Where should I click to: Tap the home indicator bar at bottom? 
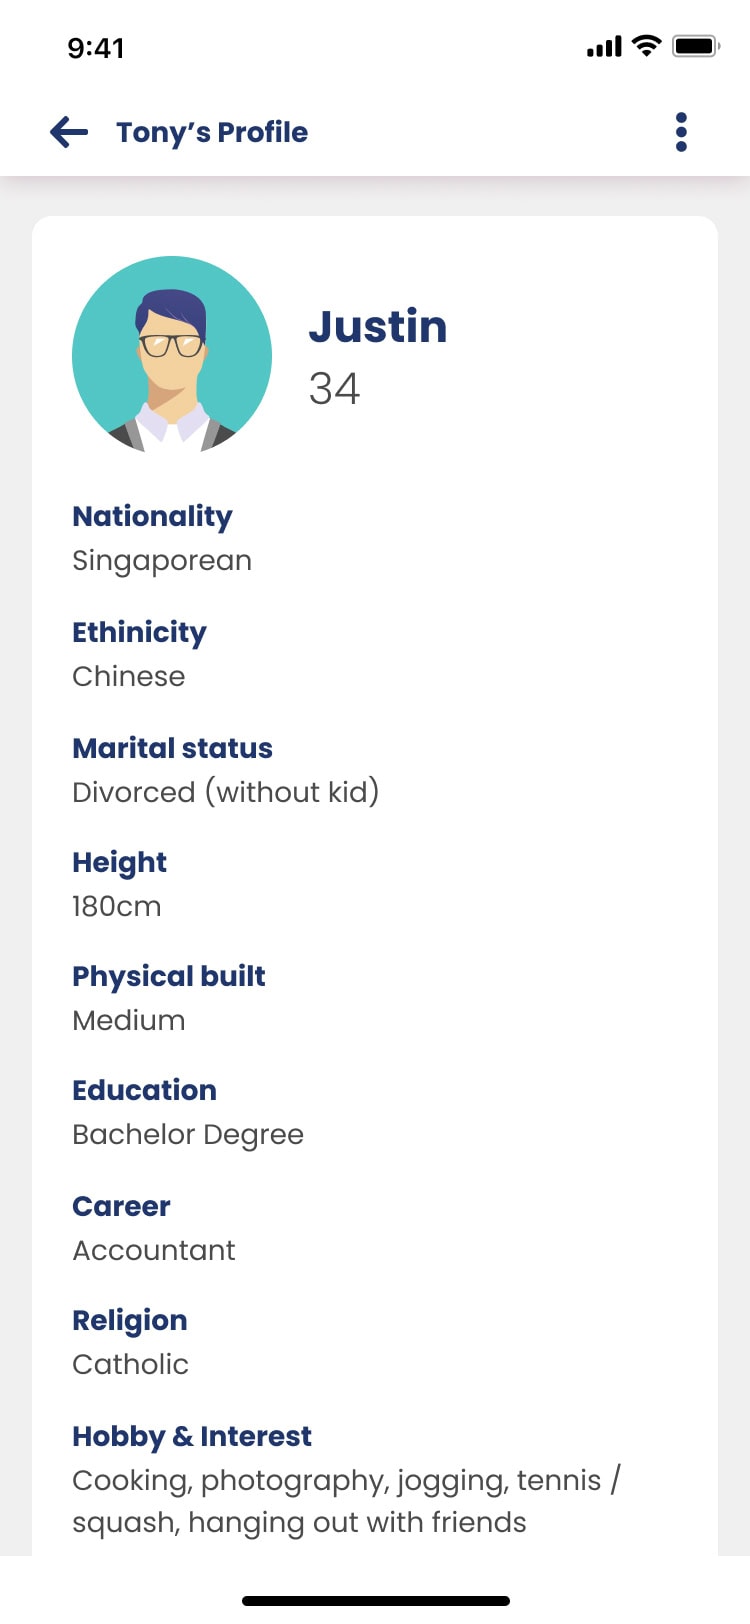(376, 1601)
